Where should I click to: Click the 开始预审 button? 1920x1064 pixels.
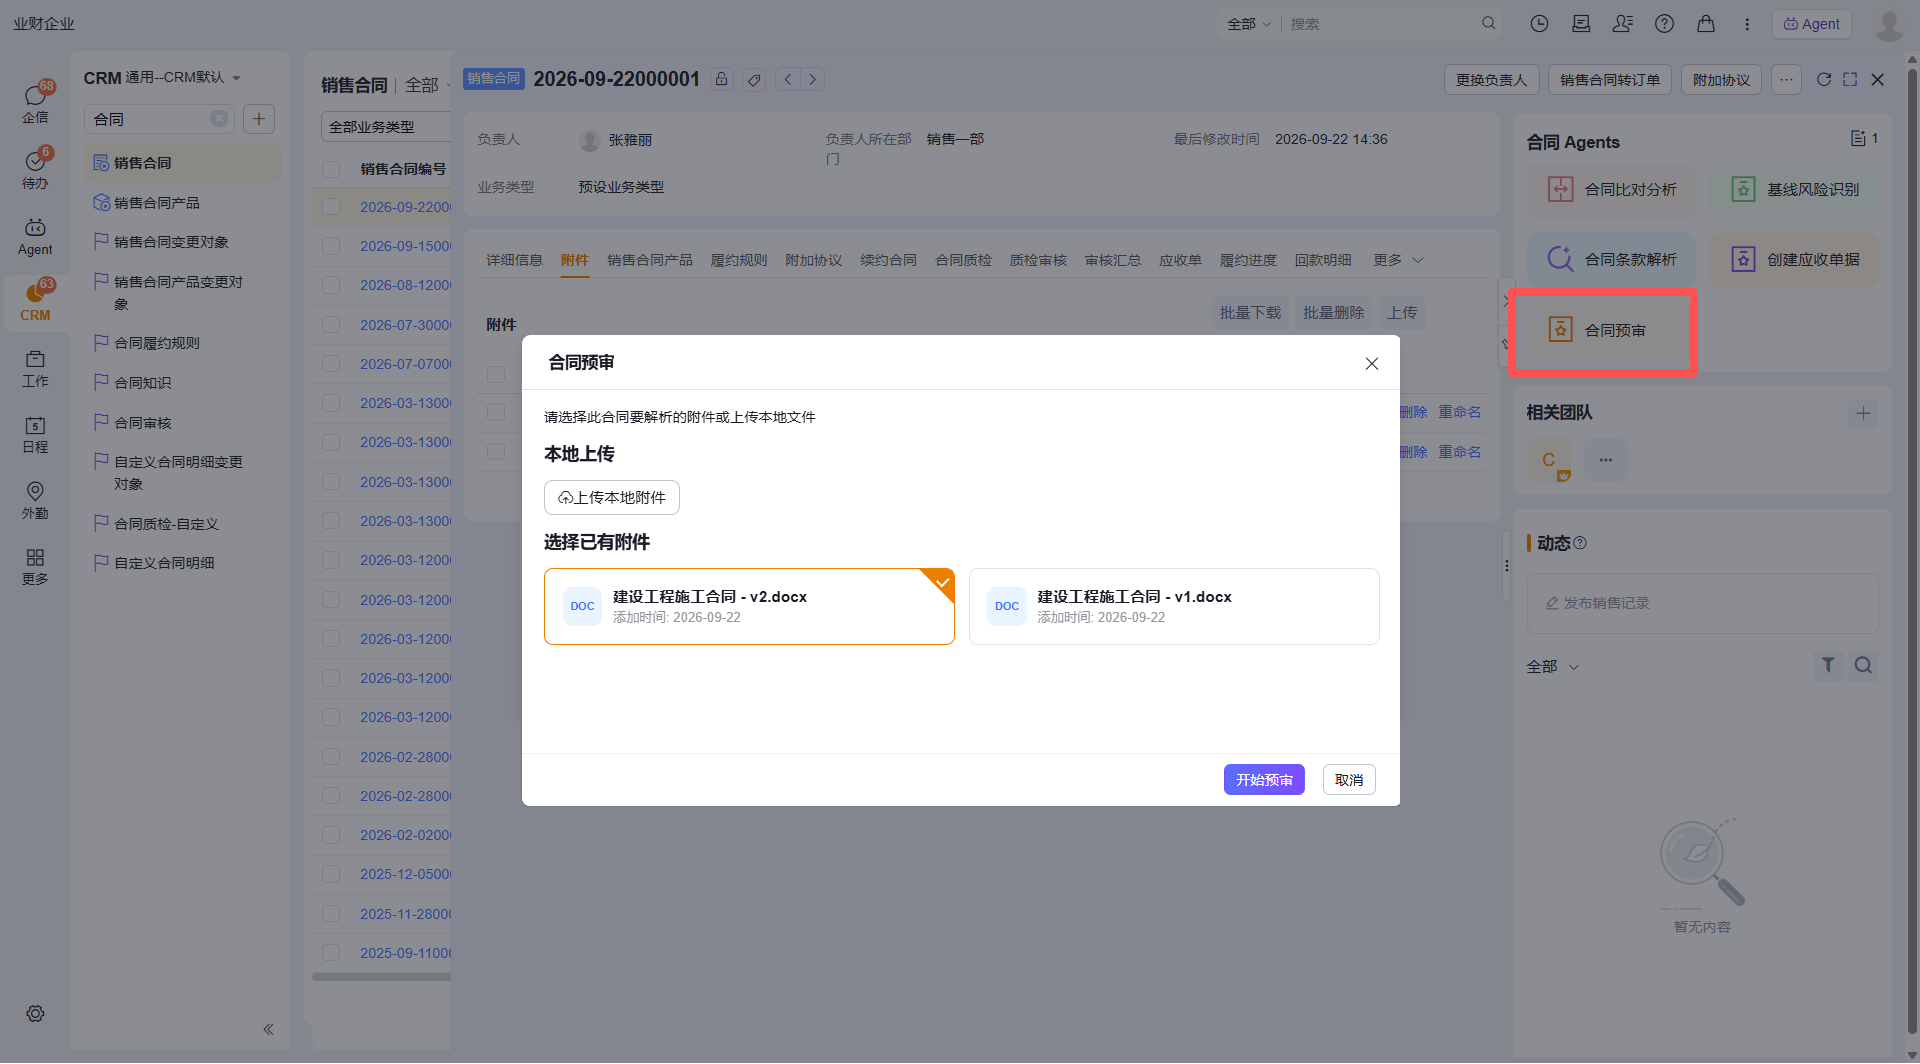[x=1264, y=779]
